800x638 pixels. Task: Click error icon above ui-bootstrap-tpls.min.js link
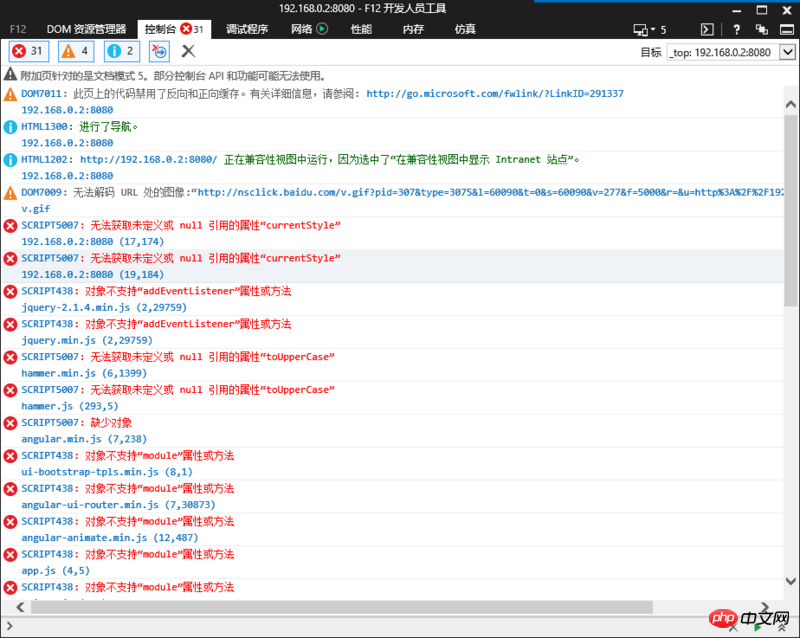click(x=10, y=456)
